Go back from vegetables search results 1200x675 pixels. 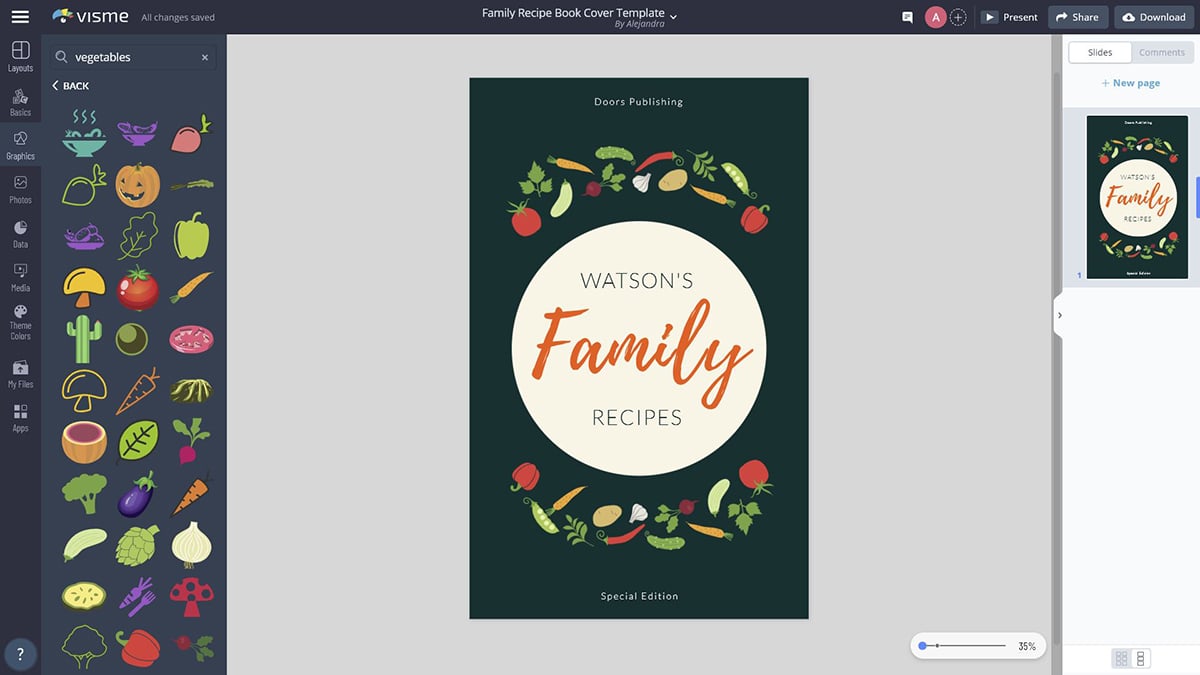(x=70, y=86)
